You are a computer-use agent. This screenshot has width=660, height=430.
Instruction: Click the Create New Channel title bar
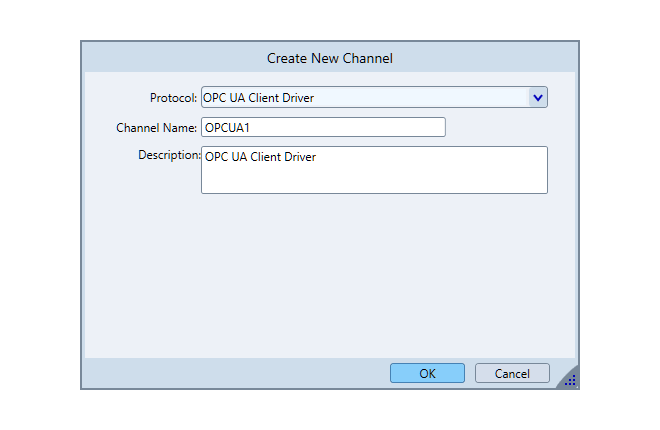pos(330,58)
